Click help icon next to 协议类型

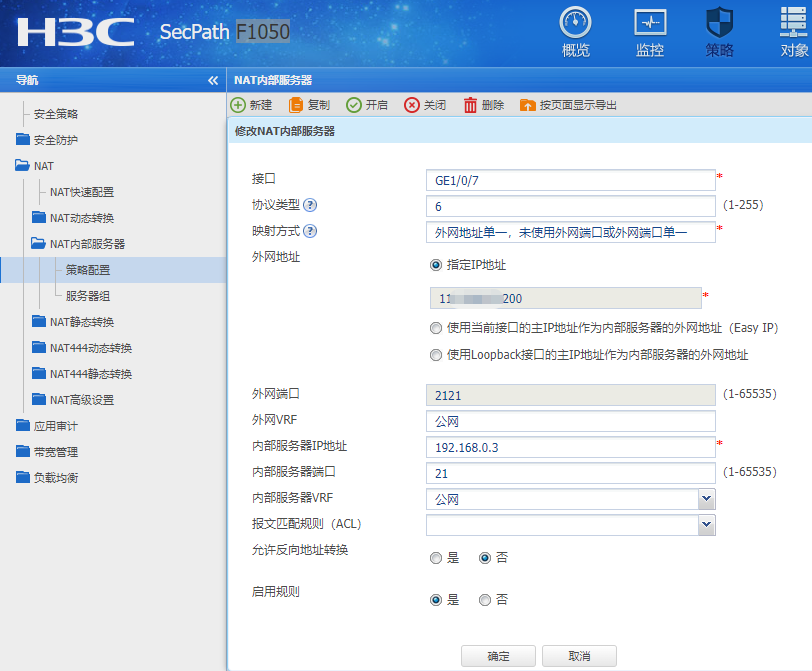tap(310, 206)
